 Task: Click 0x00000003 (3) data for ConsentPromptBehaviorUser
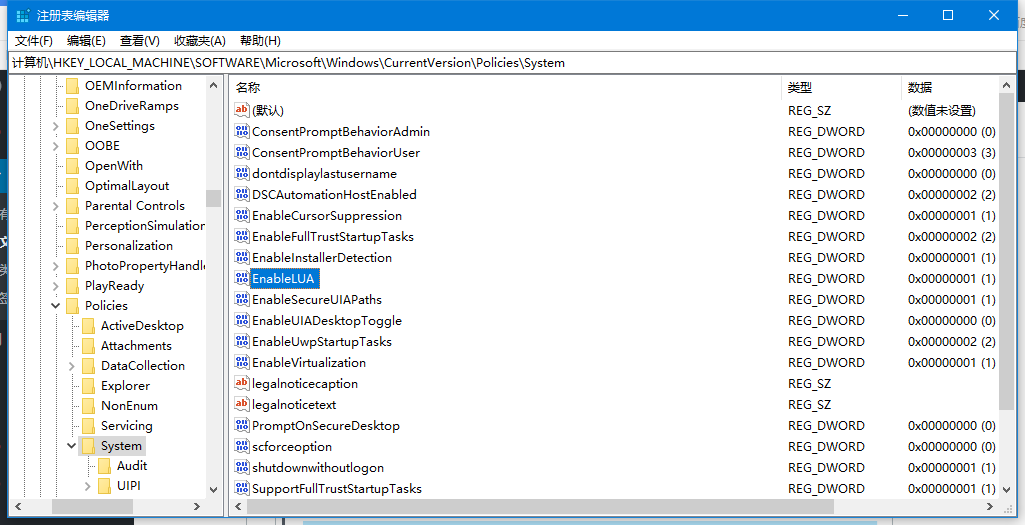(951, 152)
